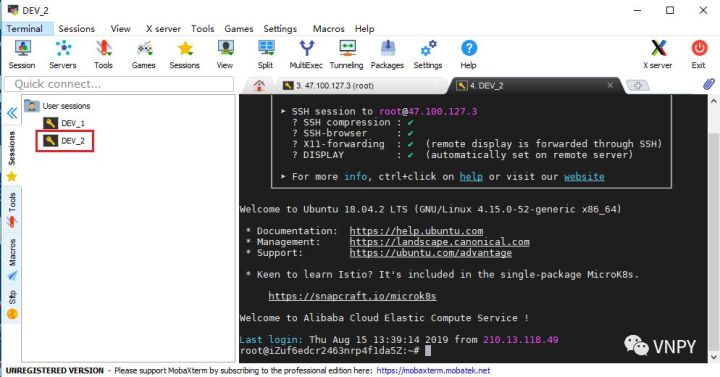The image size is (720, 377).
Task: Click the last login IP 210.13.118.49
Action: click(521, 340)
